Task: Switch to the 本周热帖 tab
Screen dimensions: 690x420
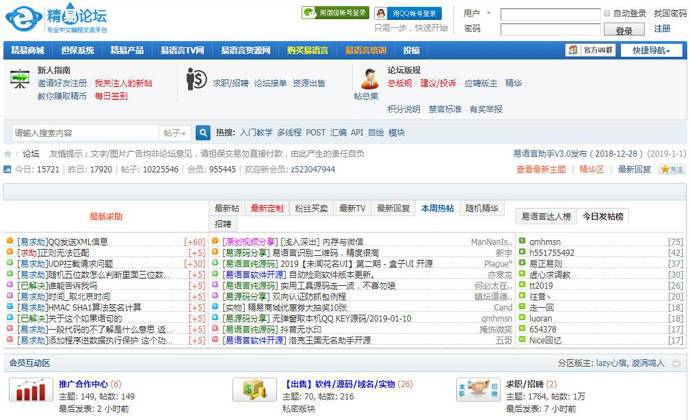Action: click(x=436, y=208)
